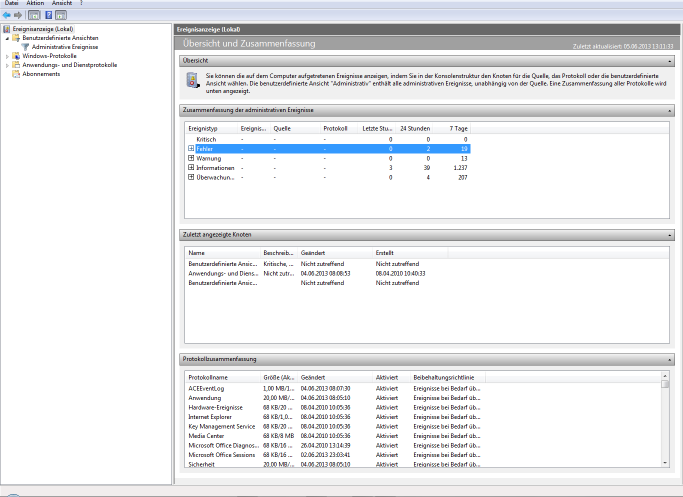Expand the Windows-Protokolle tree node
The height and width of the screenshot is (497, 683).
pos(7,56)
